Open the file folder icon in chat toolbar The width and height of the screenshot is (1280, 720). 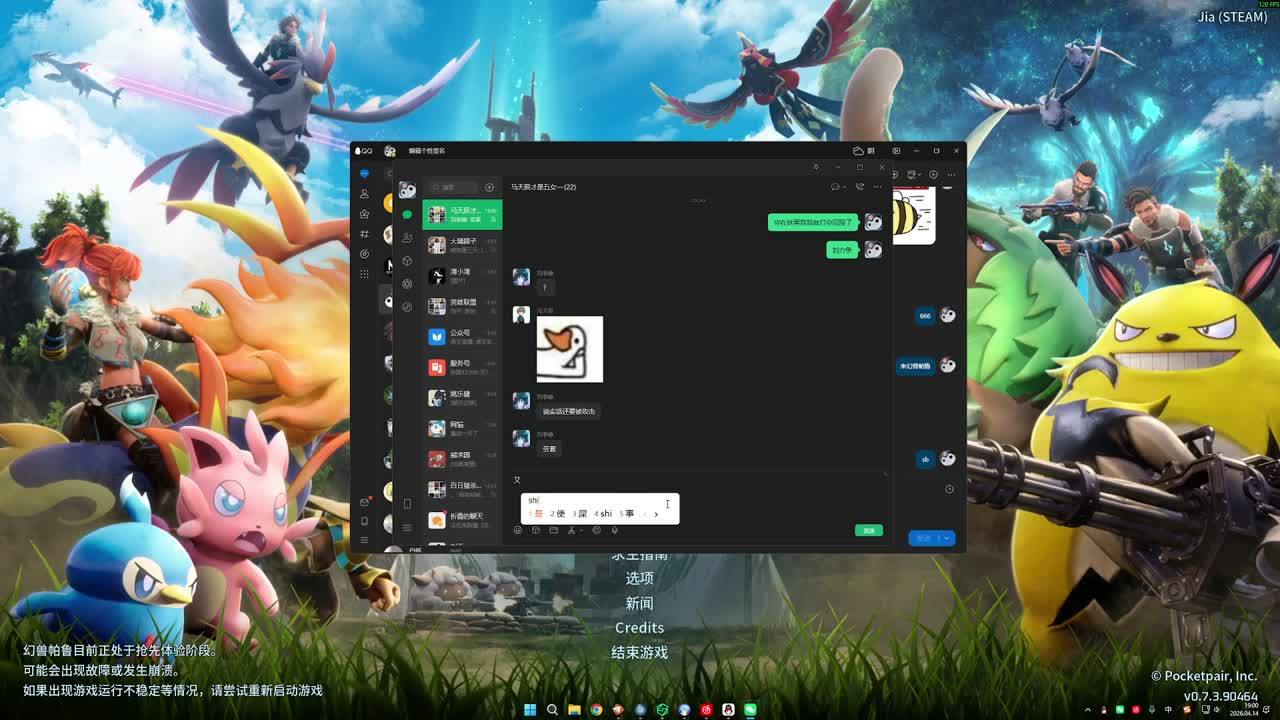(x=553, y=530)
